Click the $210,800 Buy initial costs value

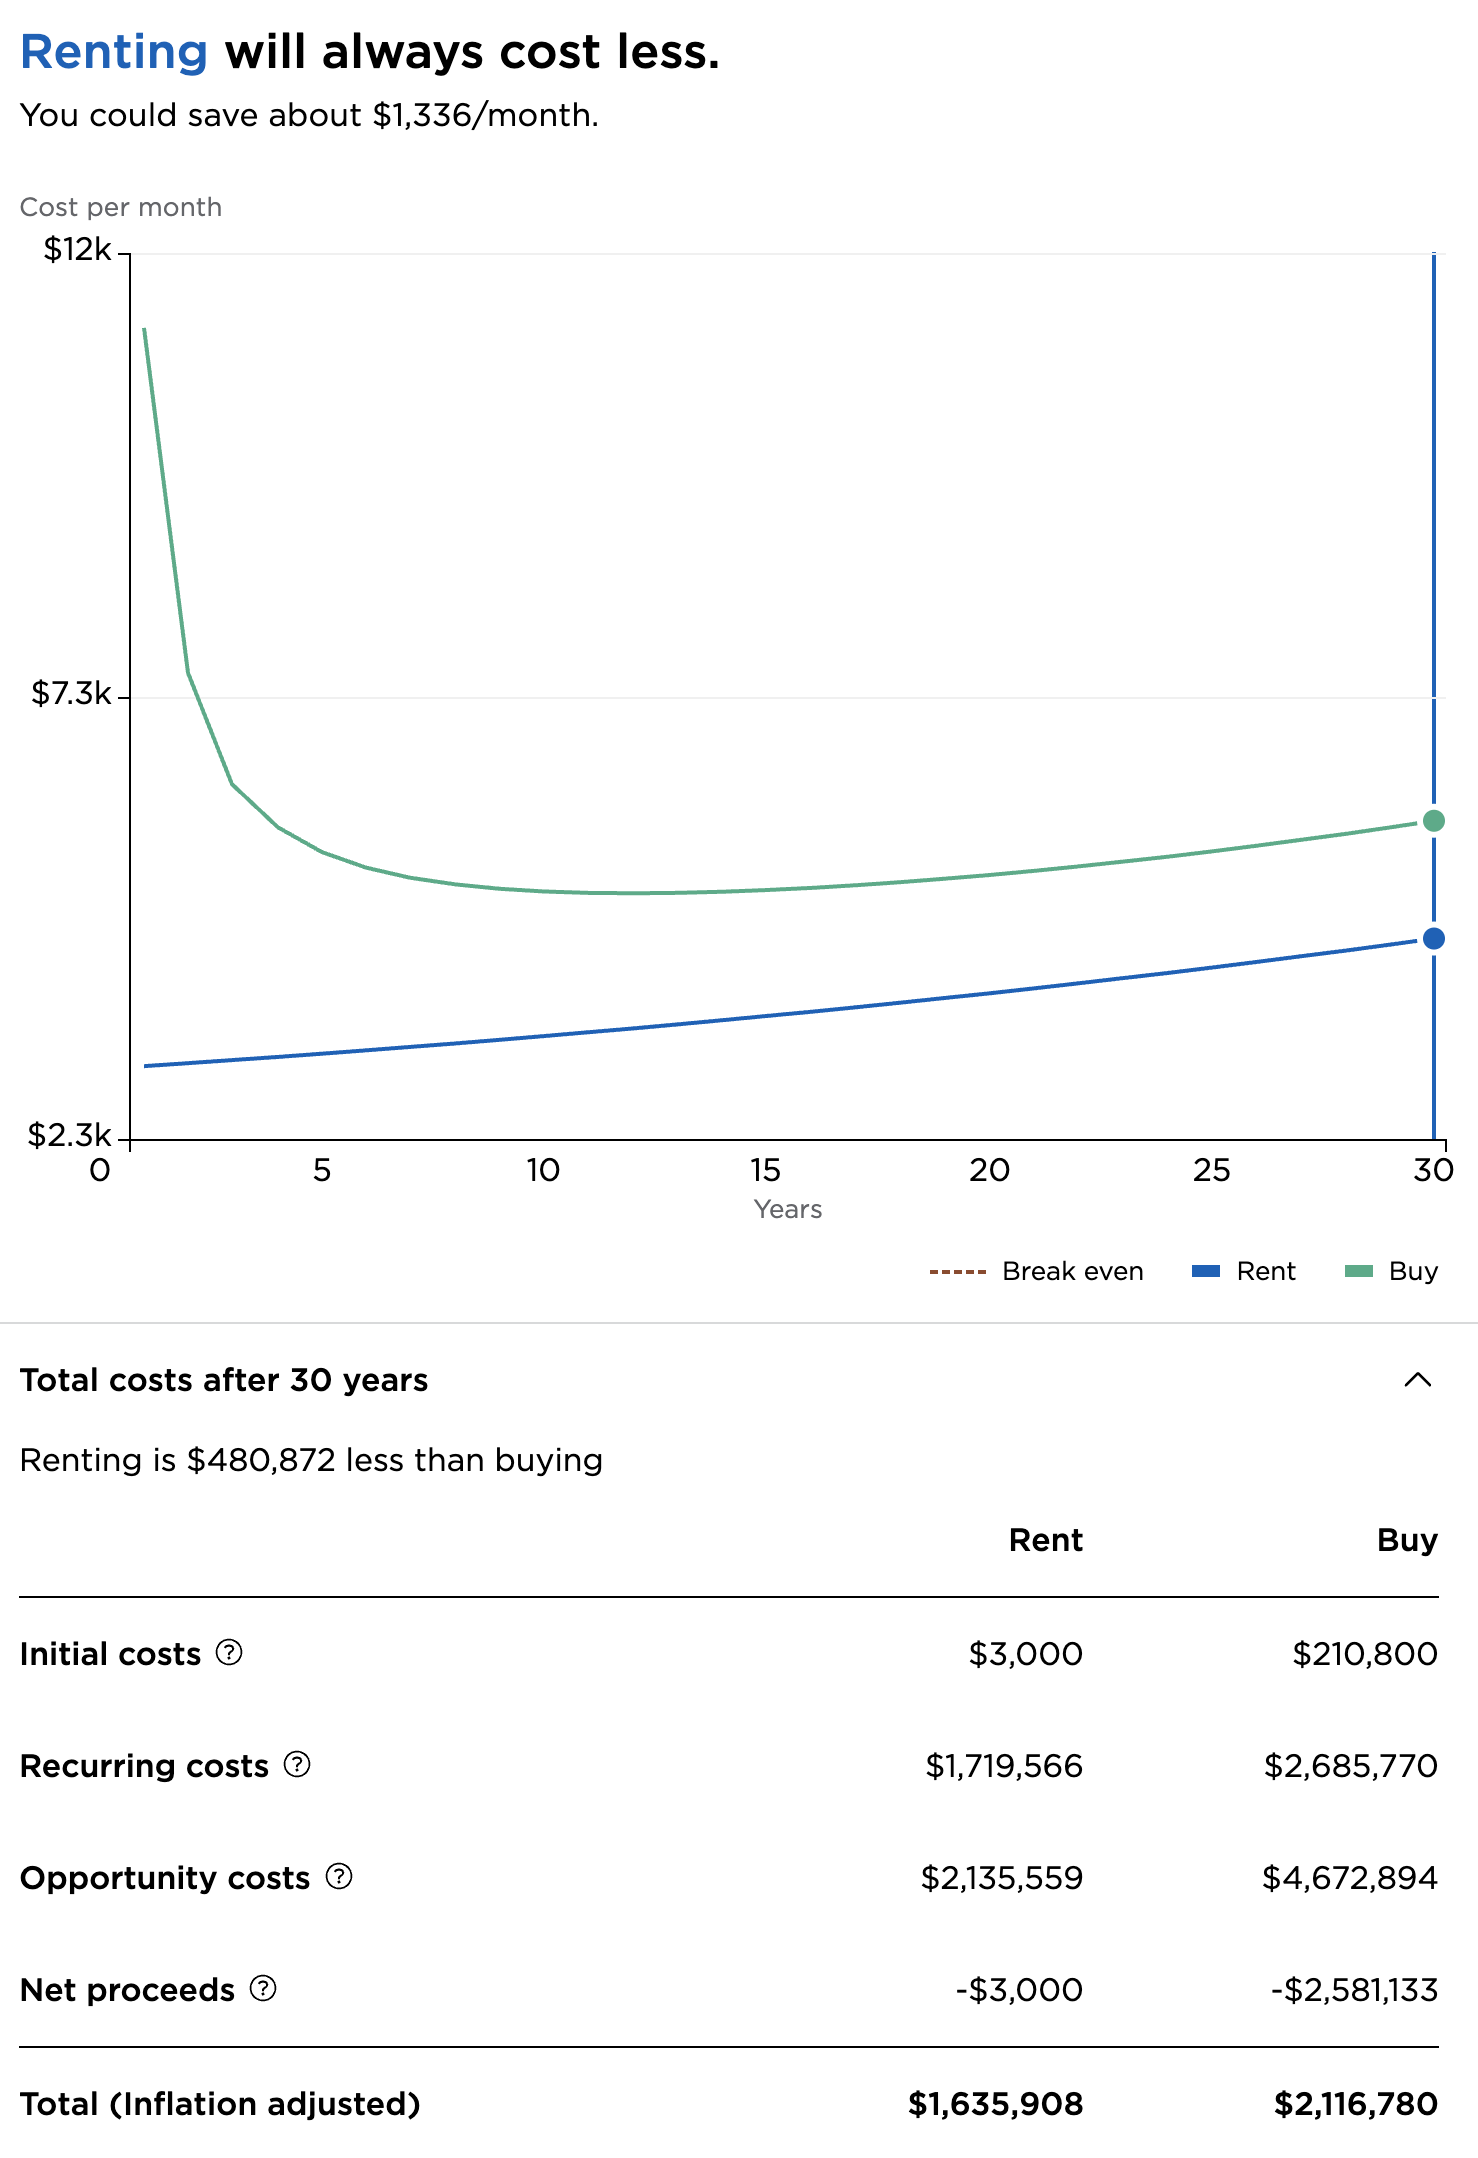(x=1364, y=1654)
